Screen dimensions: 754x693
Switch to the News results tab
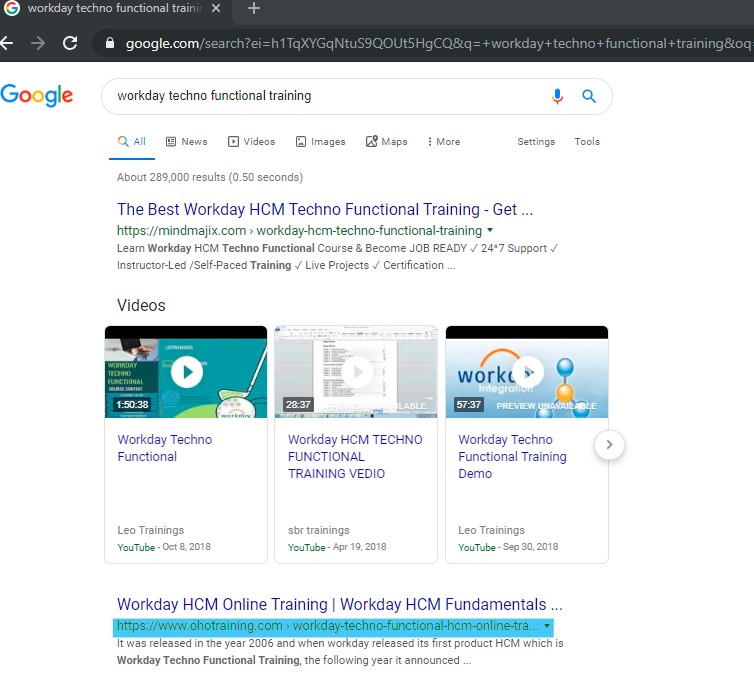tap(186, 142)
